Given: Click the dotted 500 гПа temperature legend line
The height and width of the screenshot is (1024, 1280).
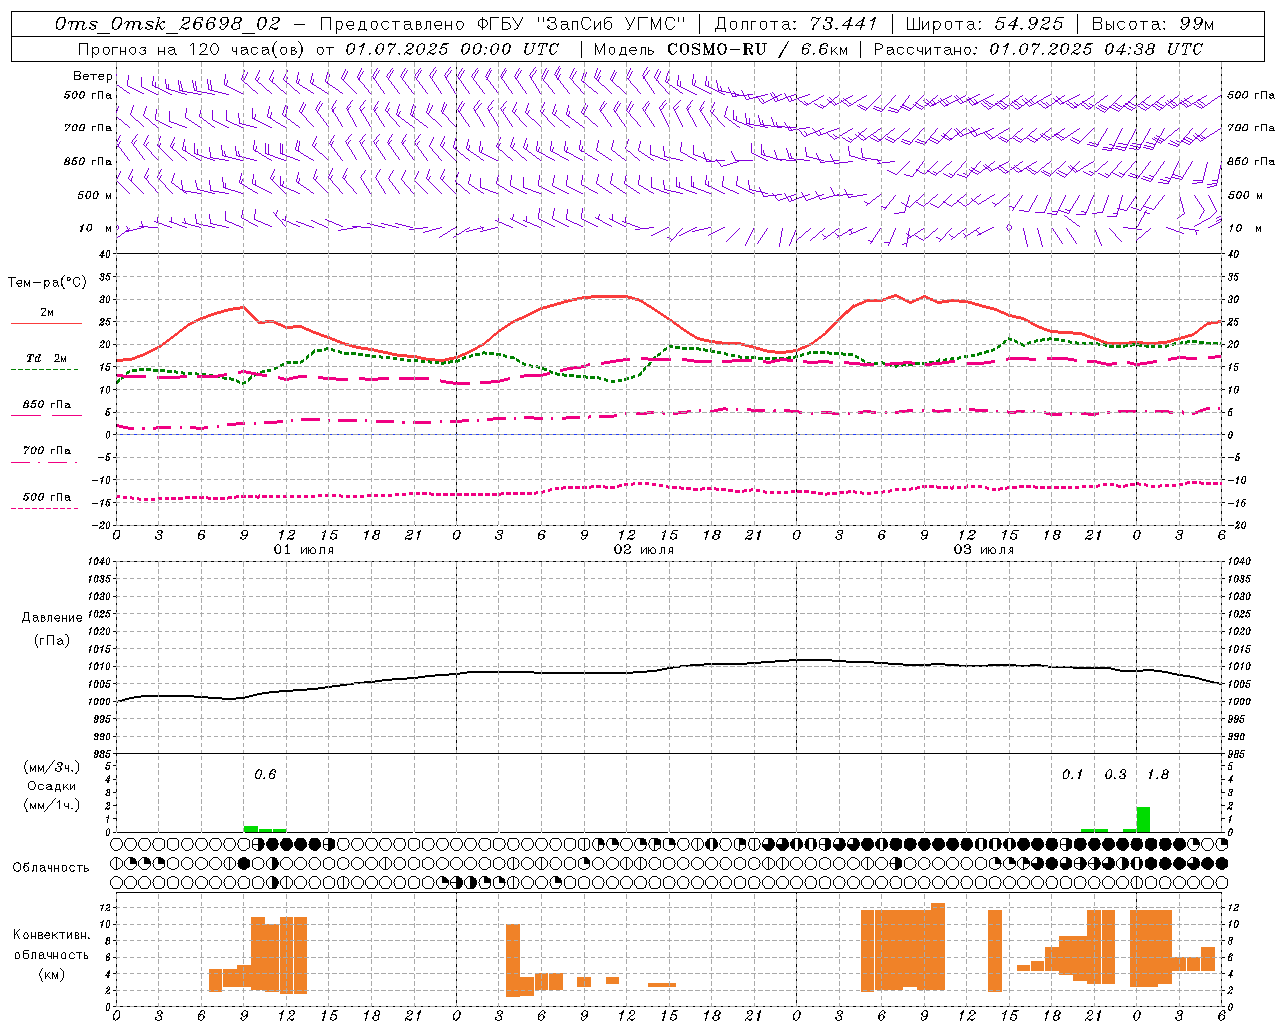Looking at the screenshot, I should (45, 508).
